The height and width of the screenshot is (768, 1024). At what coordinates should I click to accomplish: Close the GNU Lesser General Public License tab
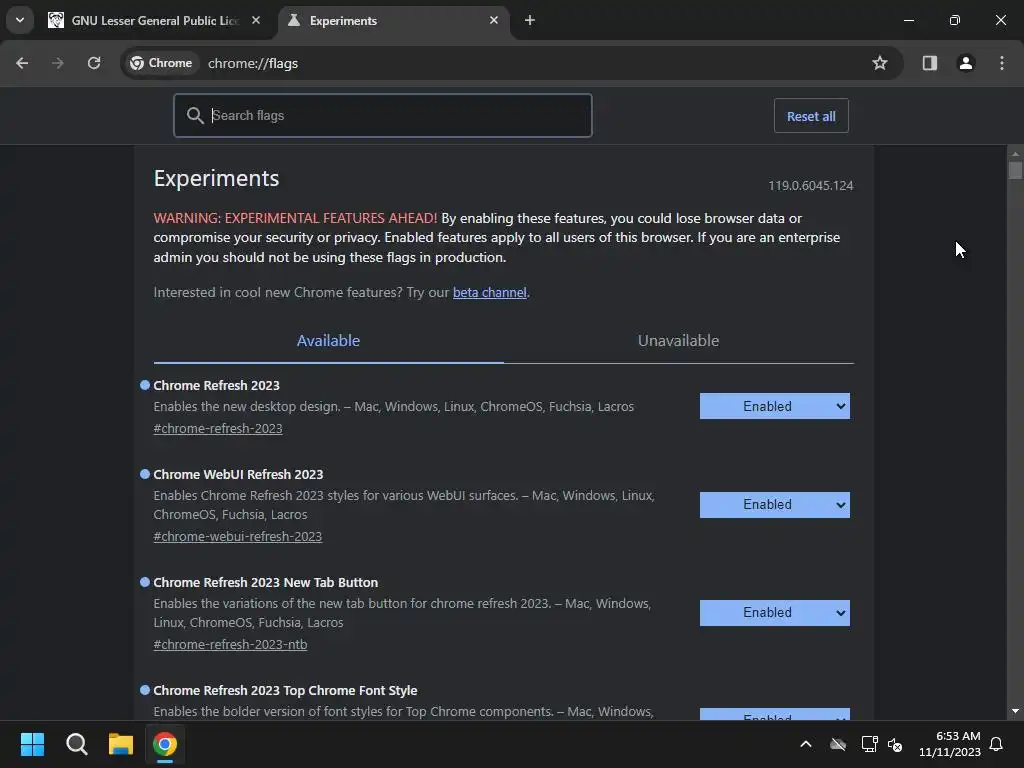(256, 20)
